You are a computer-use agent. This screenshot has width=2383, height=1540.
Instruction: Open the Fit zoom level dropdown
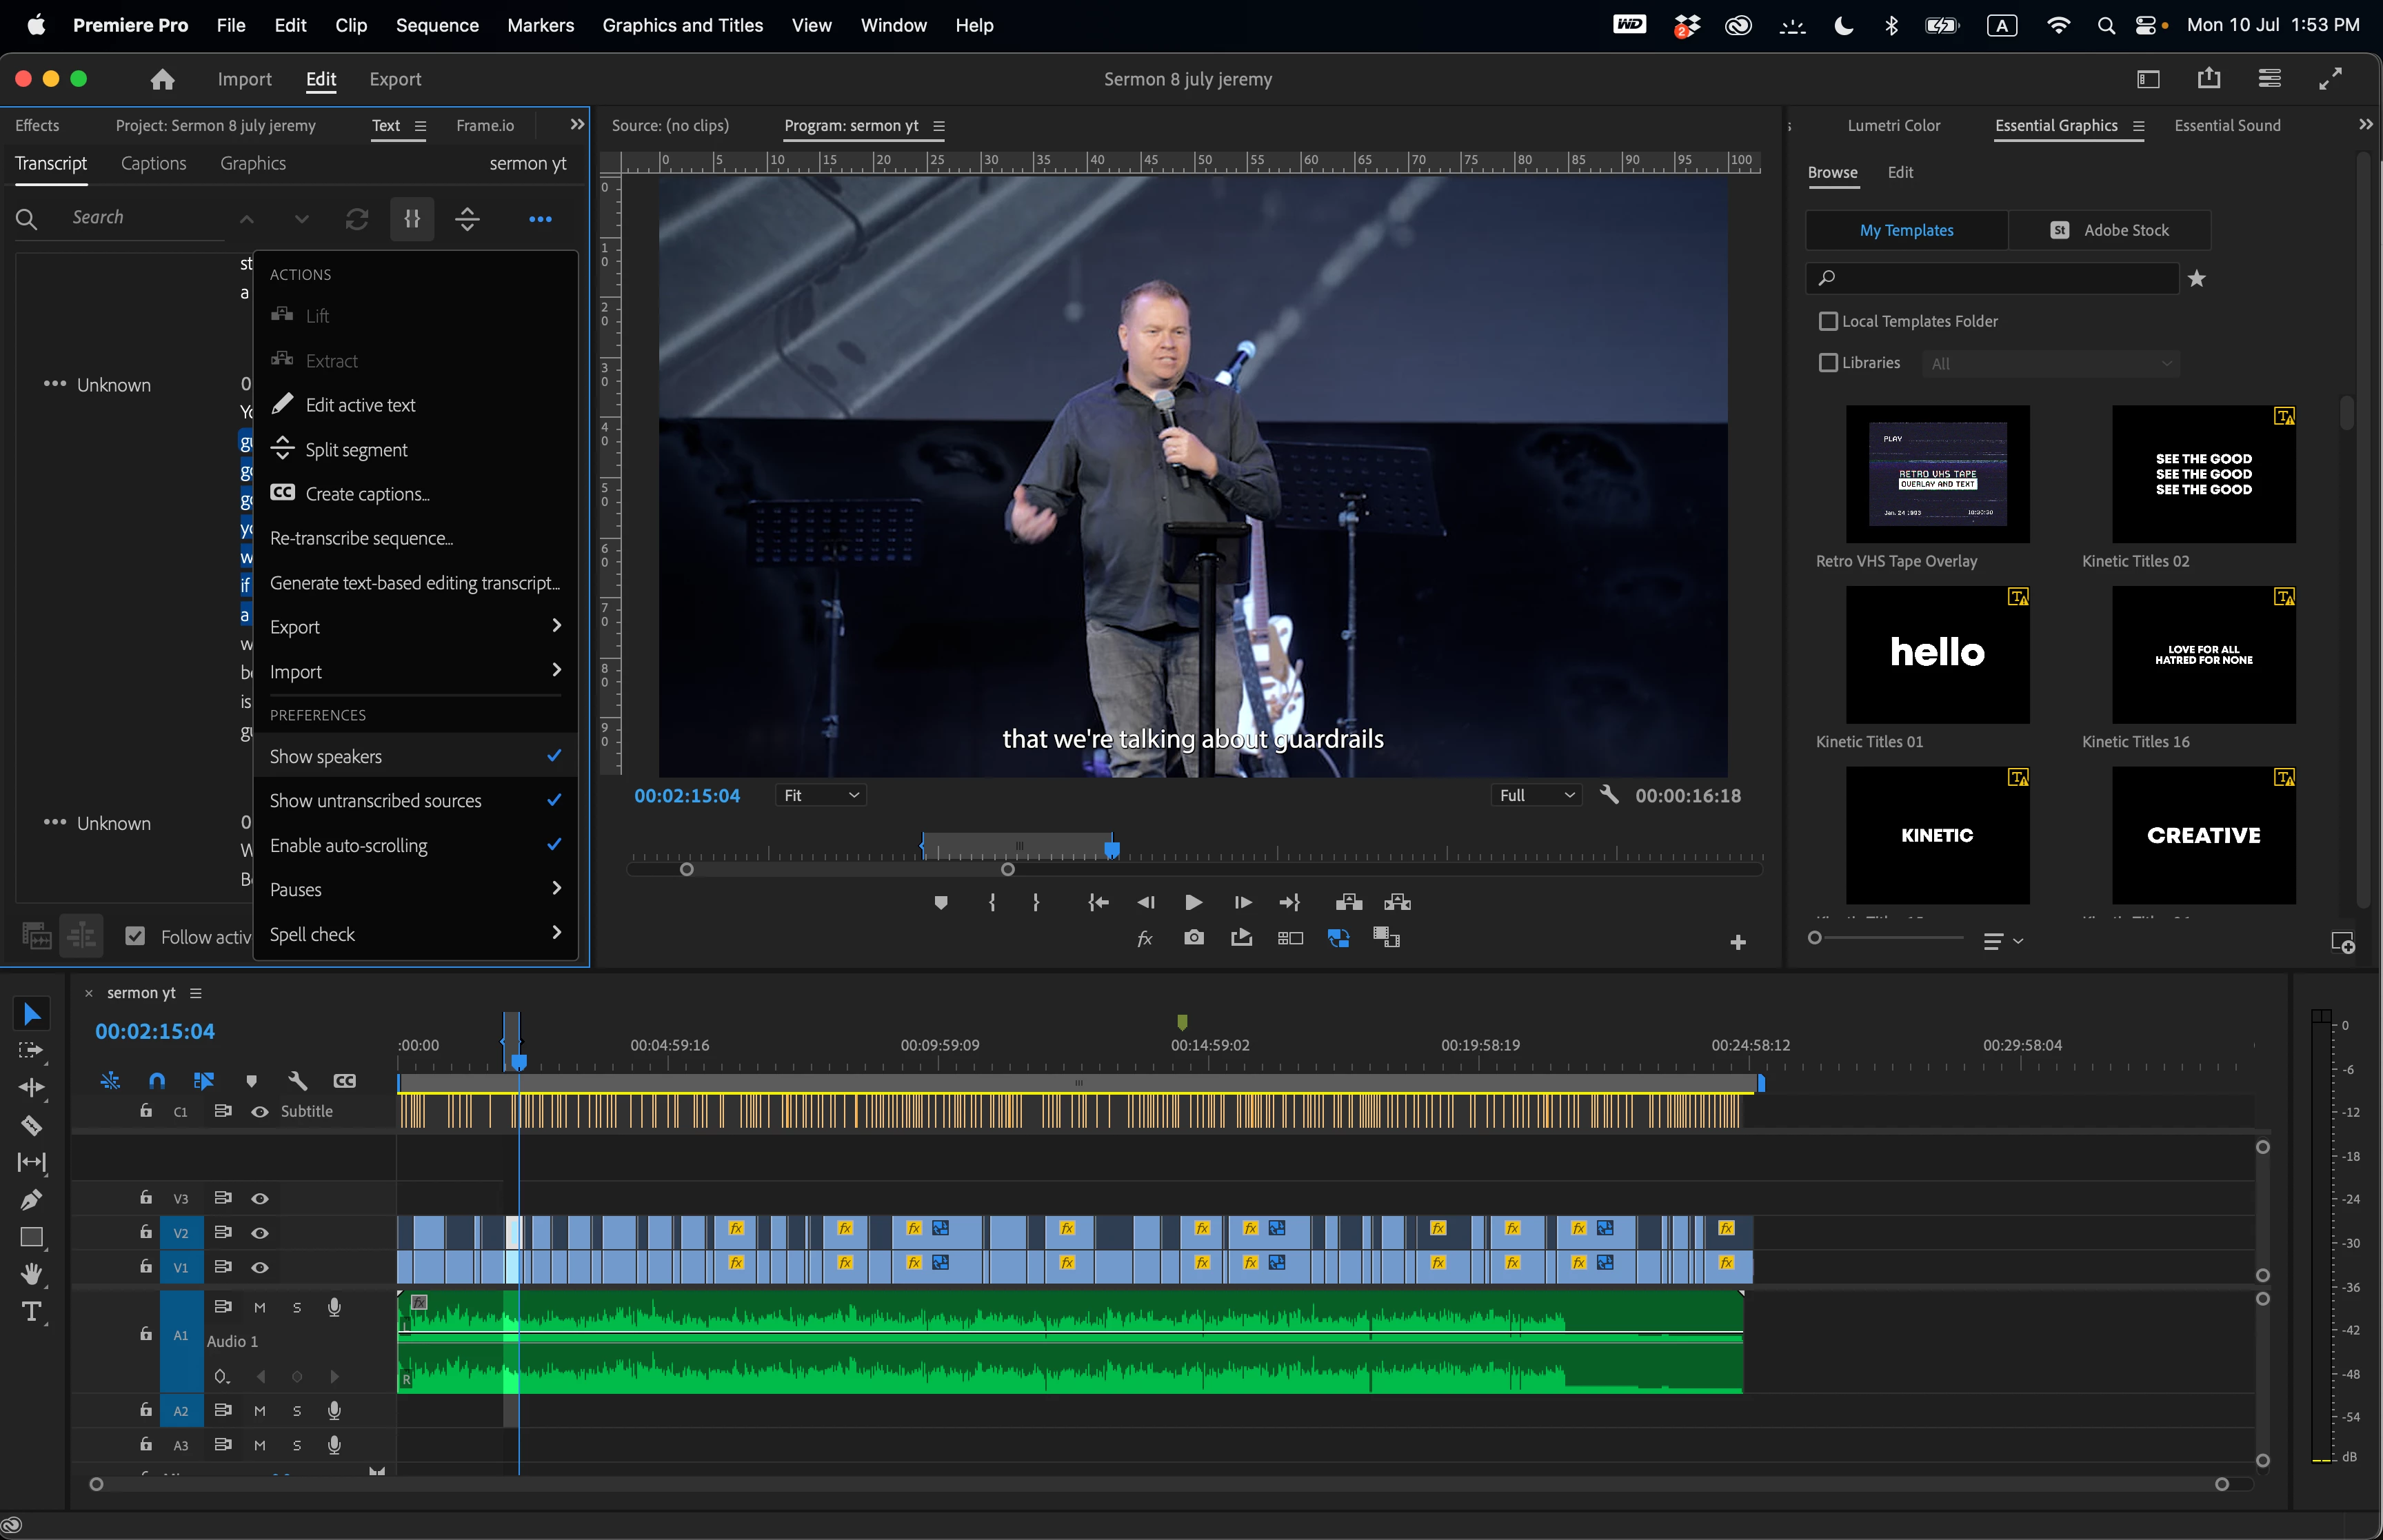click(821, 795)
